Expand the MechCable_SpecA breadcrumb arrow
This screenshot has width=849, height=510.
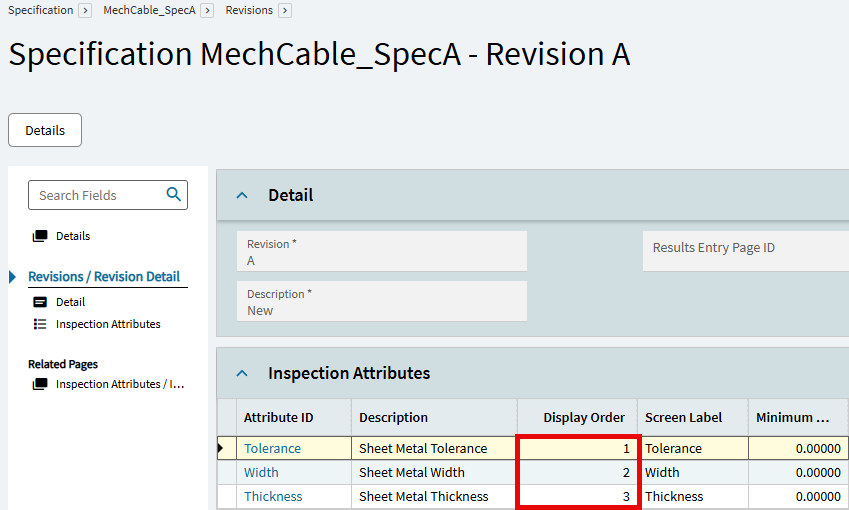coord(207,10)
